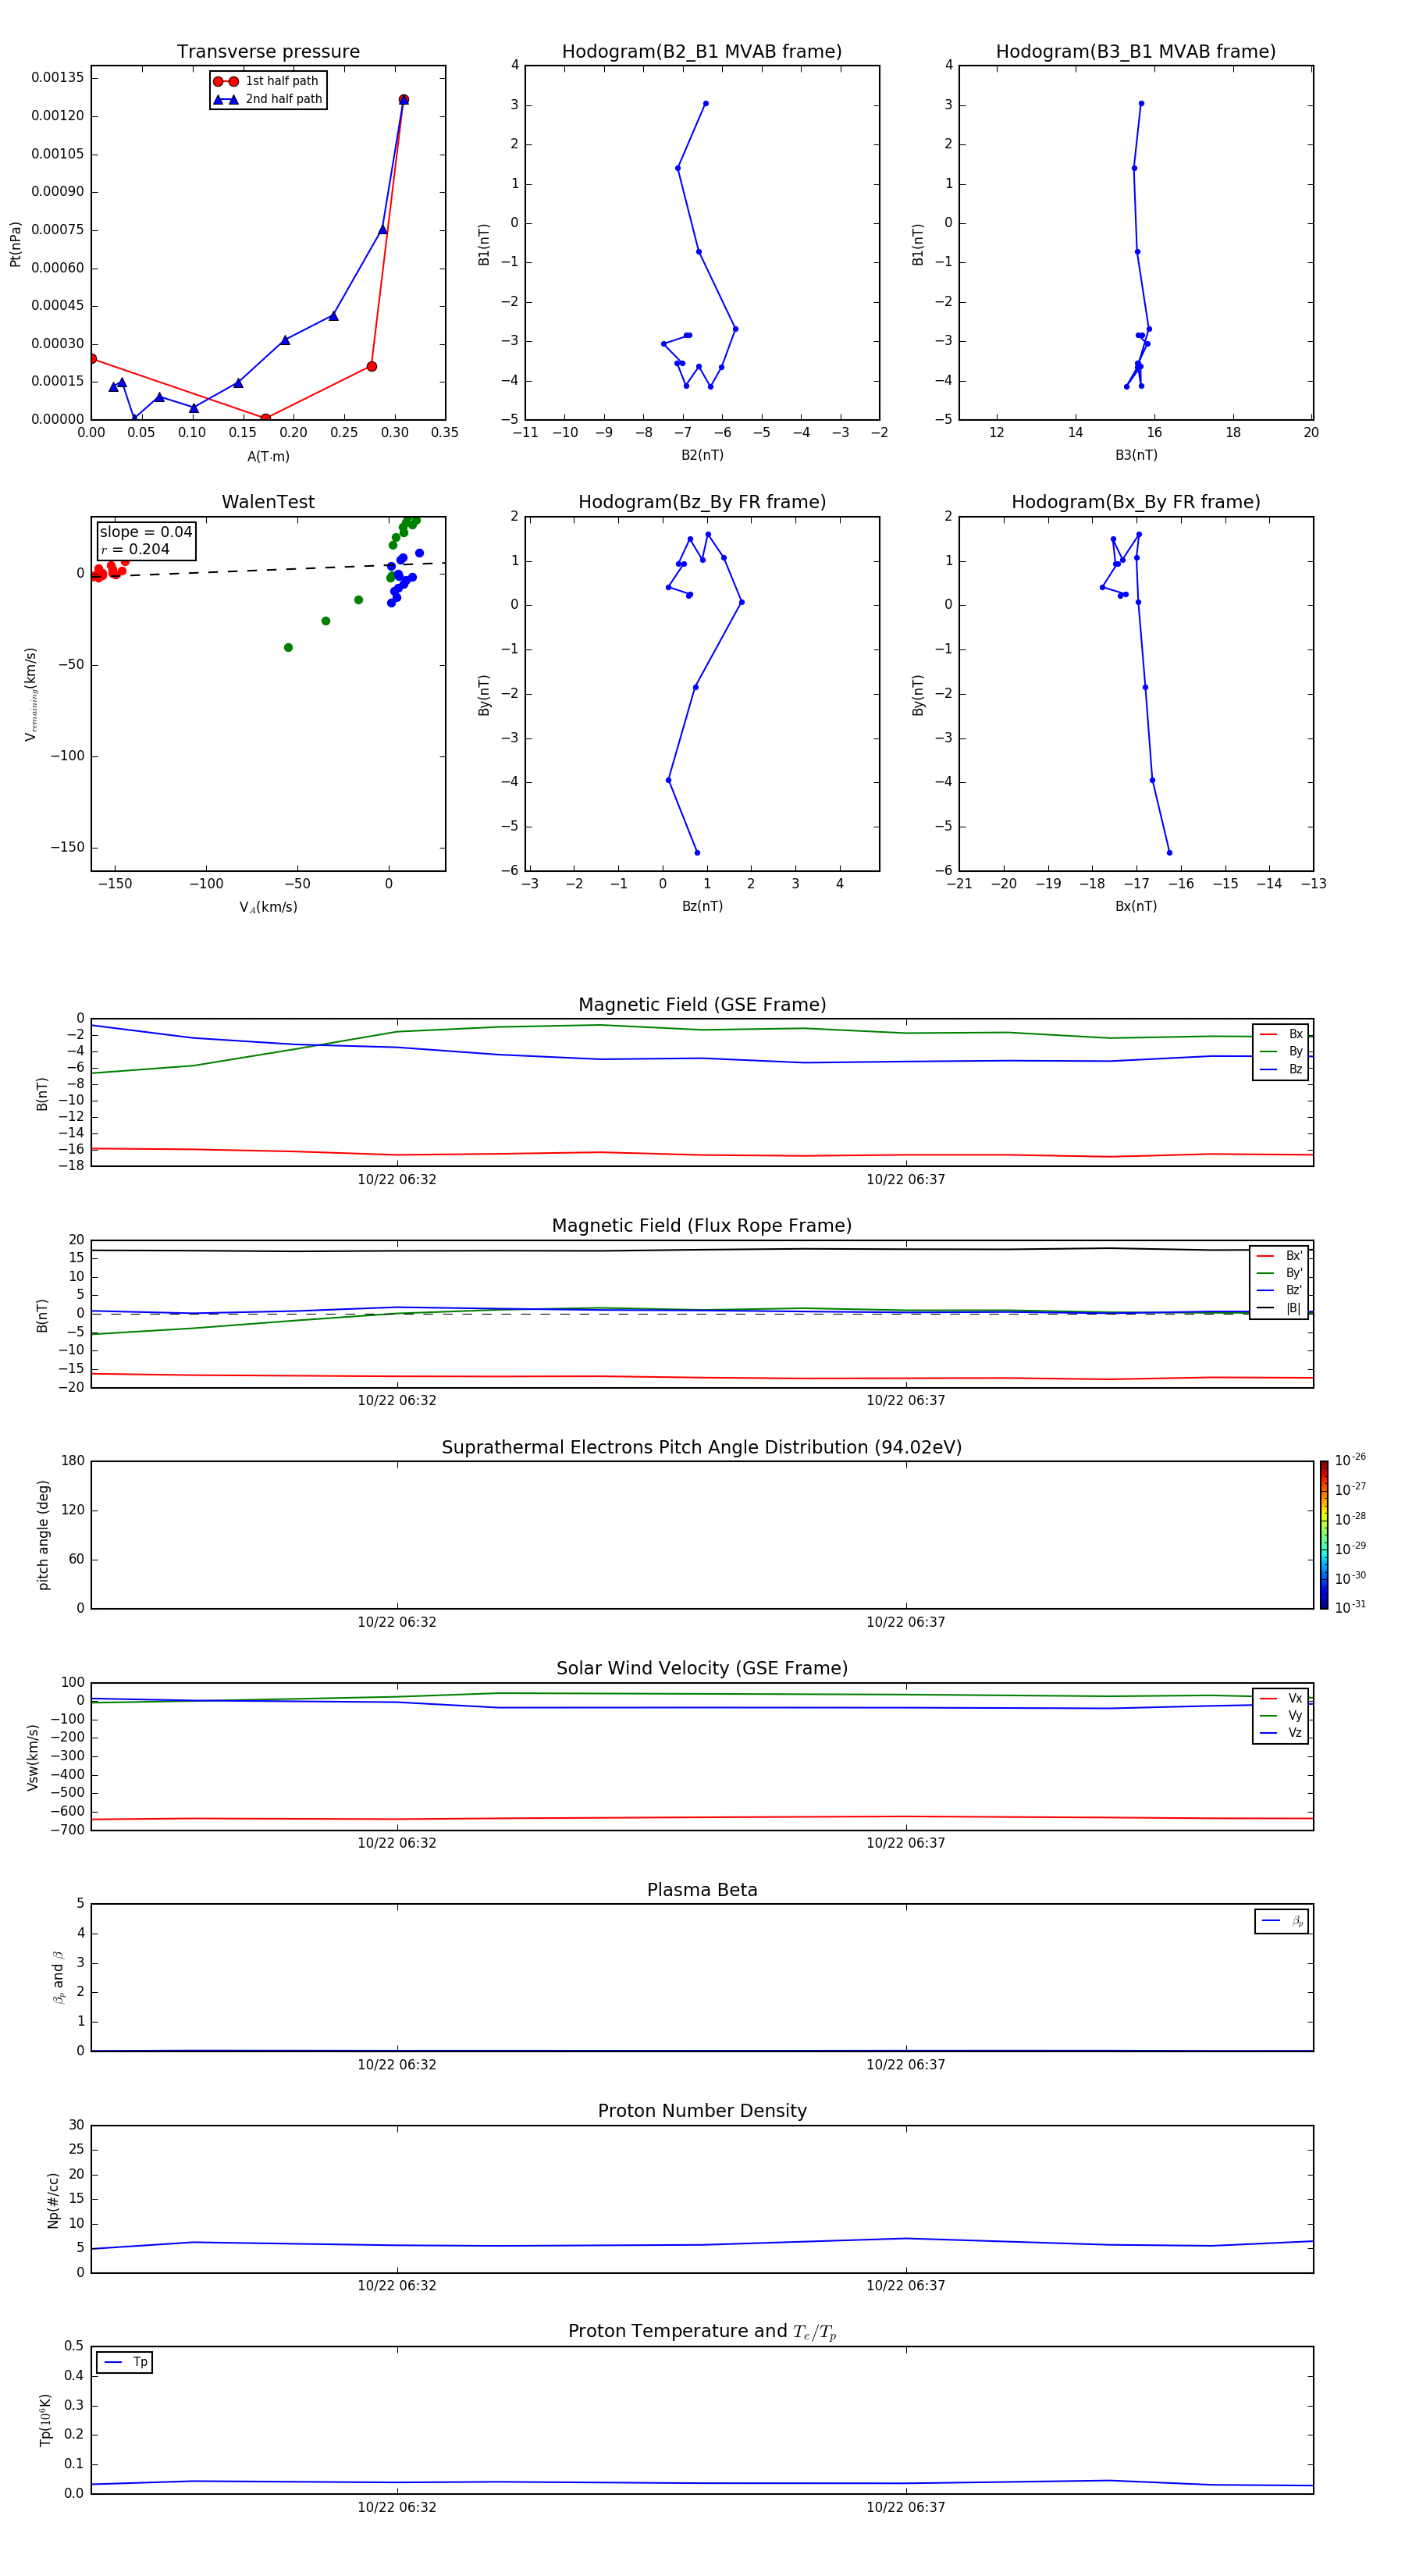
Task: Click the 10^-26 label on the colorbar
Action: tap(1350, 1460)
